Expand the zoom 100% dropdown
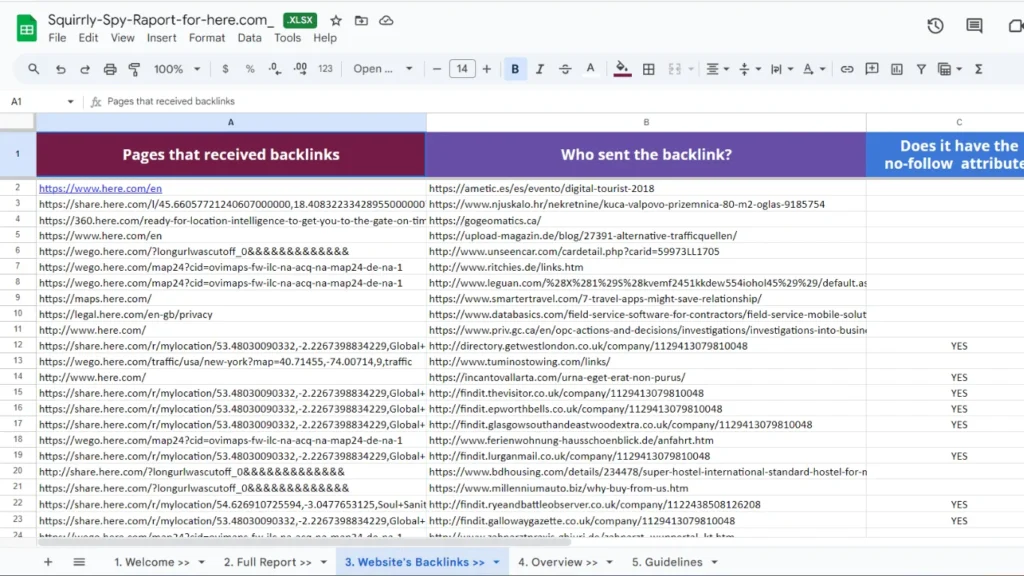 pos(177,69)
